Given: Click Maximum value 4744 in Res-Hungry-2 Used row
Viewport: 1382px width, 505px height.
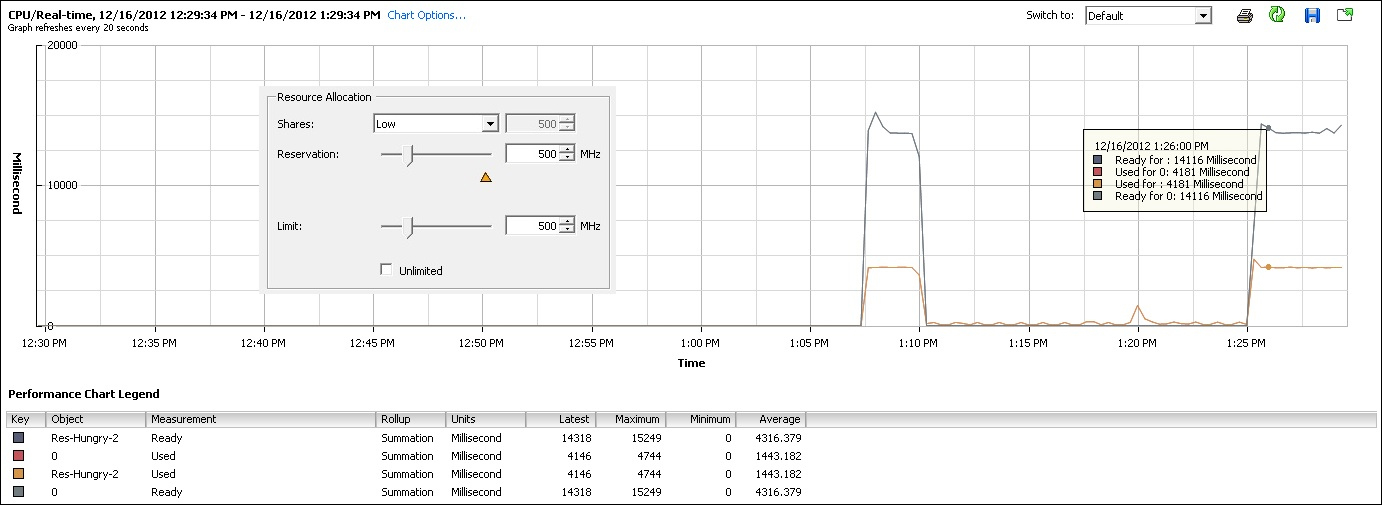Looking at the screenshot, I should (648, 474).
